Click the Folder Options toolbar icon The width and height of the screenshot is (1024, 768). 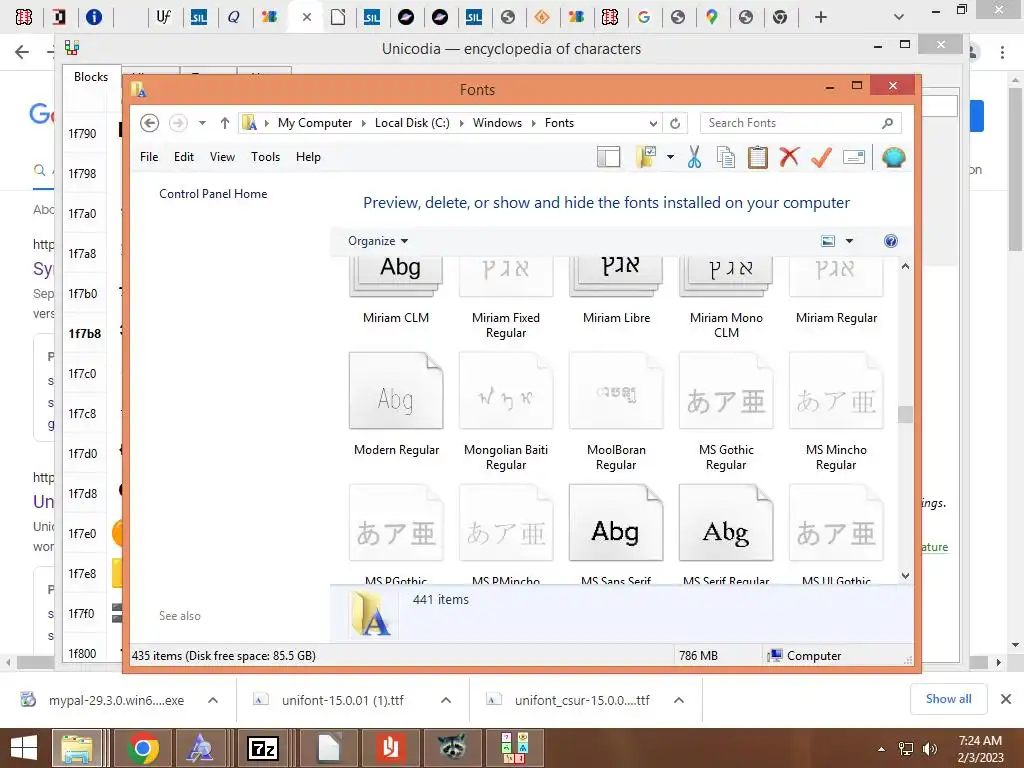[646, 157]
